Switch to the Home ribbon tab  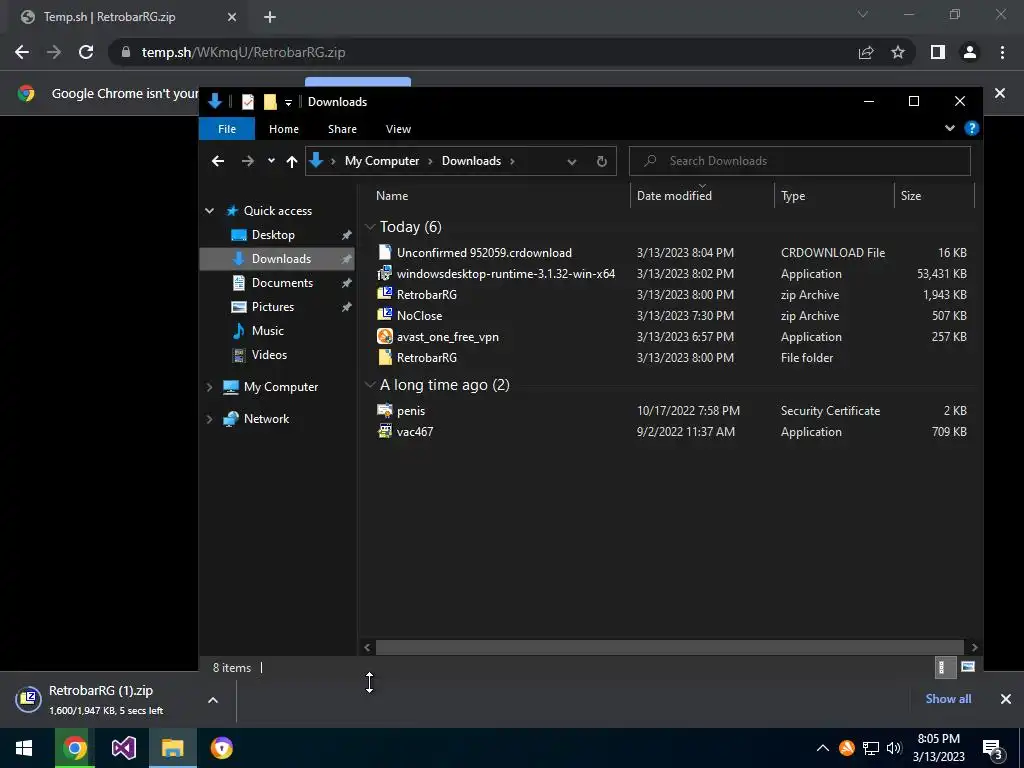click(x=283, y=129)
